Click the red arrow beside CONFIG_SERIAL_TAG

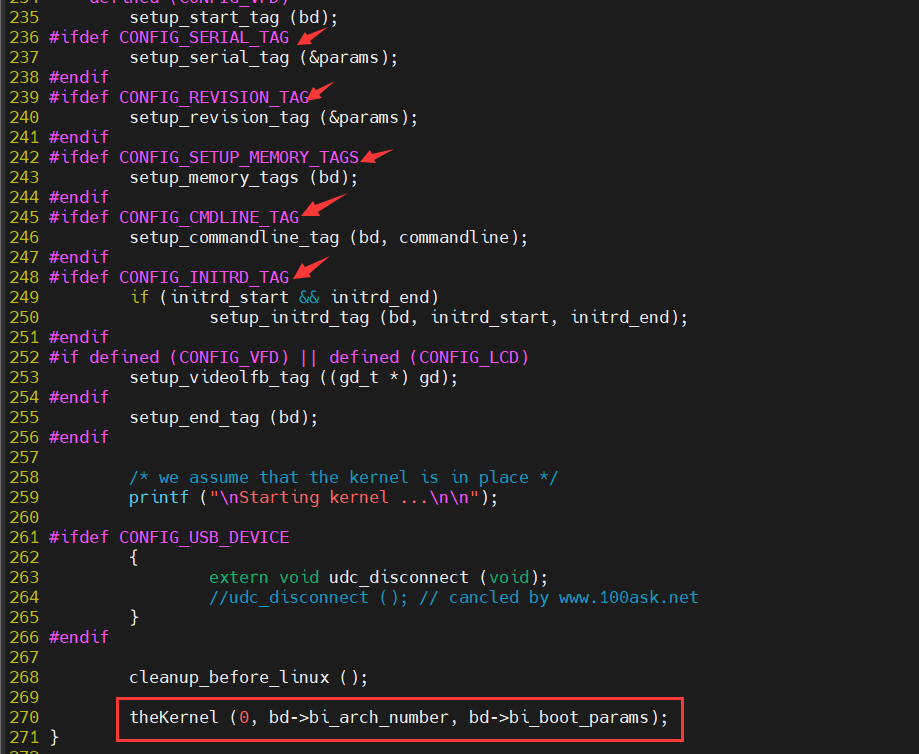coord(310,36)
